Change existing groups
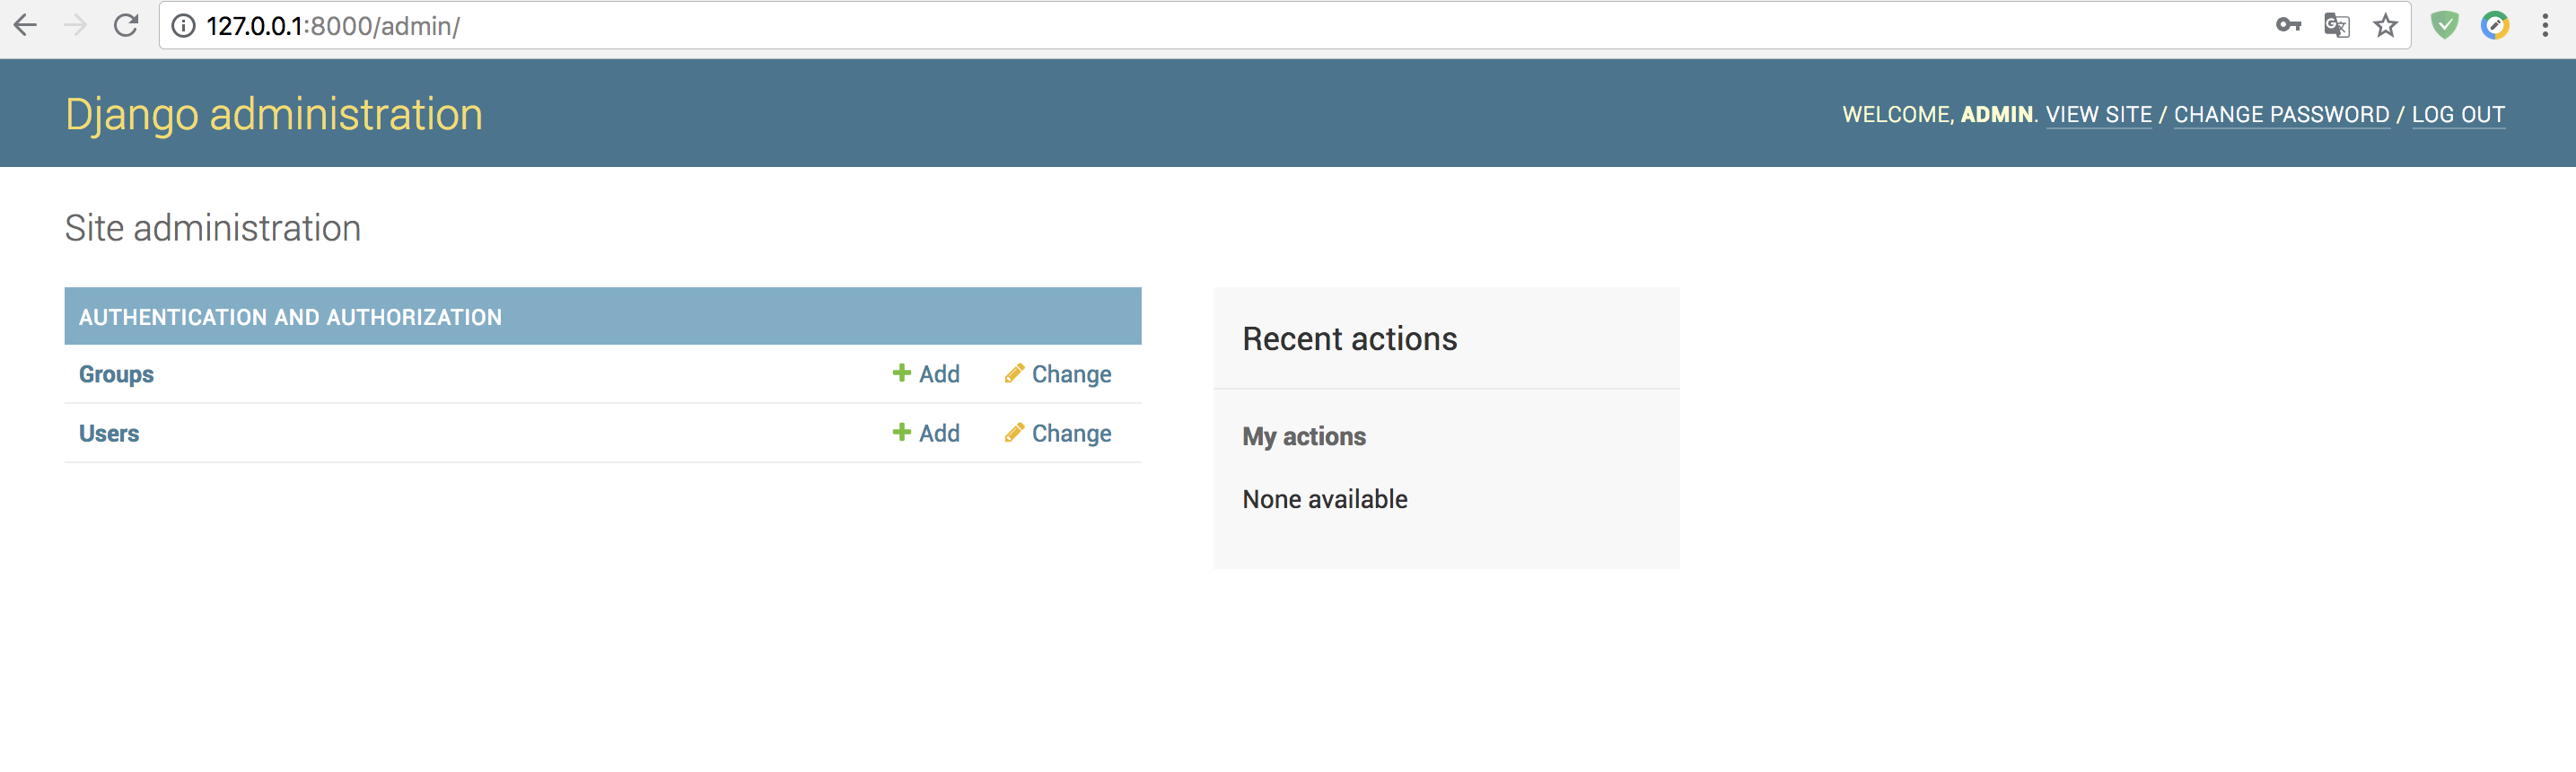Image resolution: width=2576 pixels, height=772 pixels. pos(1058,374)
